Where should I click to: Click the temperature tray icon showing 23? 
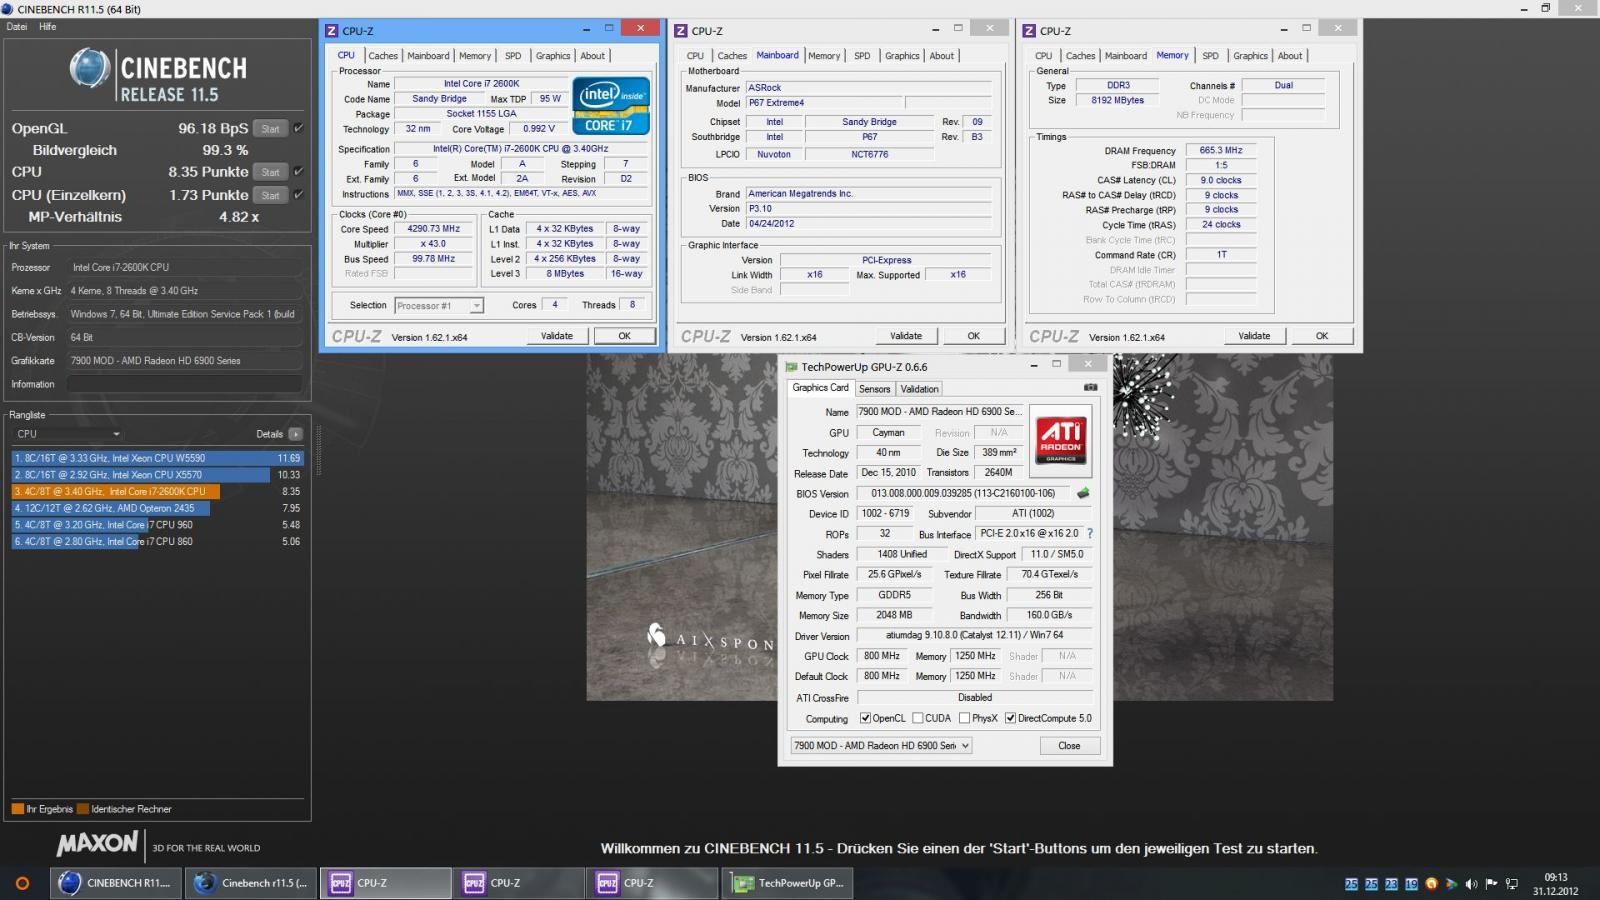[x=1391, y=884]
